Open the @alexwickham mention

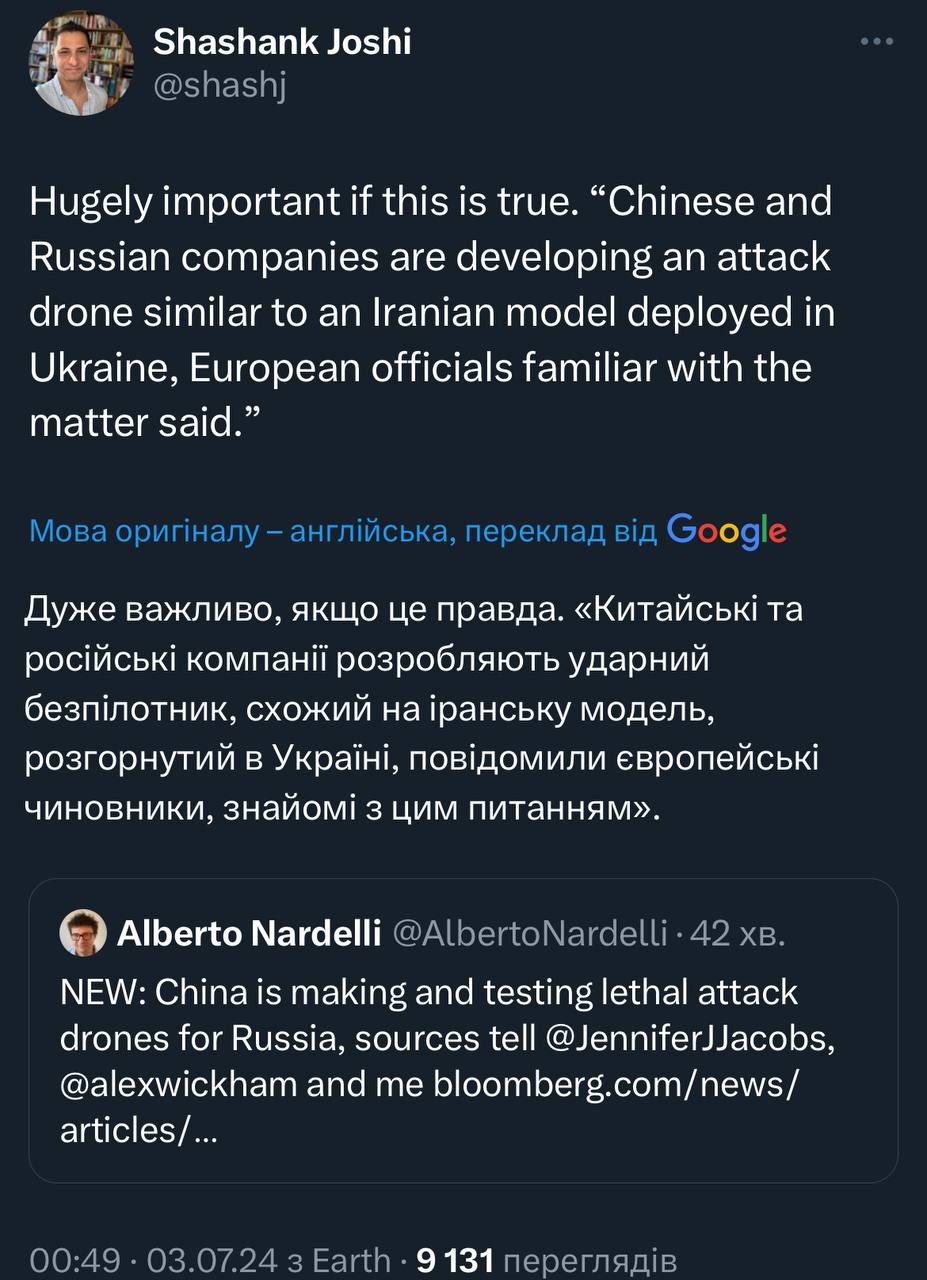coord(179,1086)
